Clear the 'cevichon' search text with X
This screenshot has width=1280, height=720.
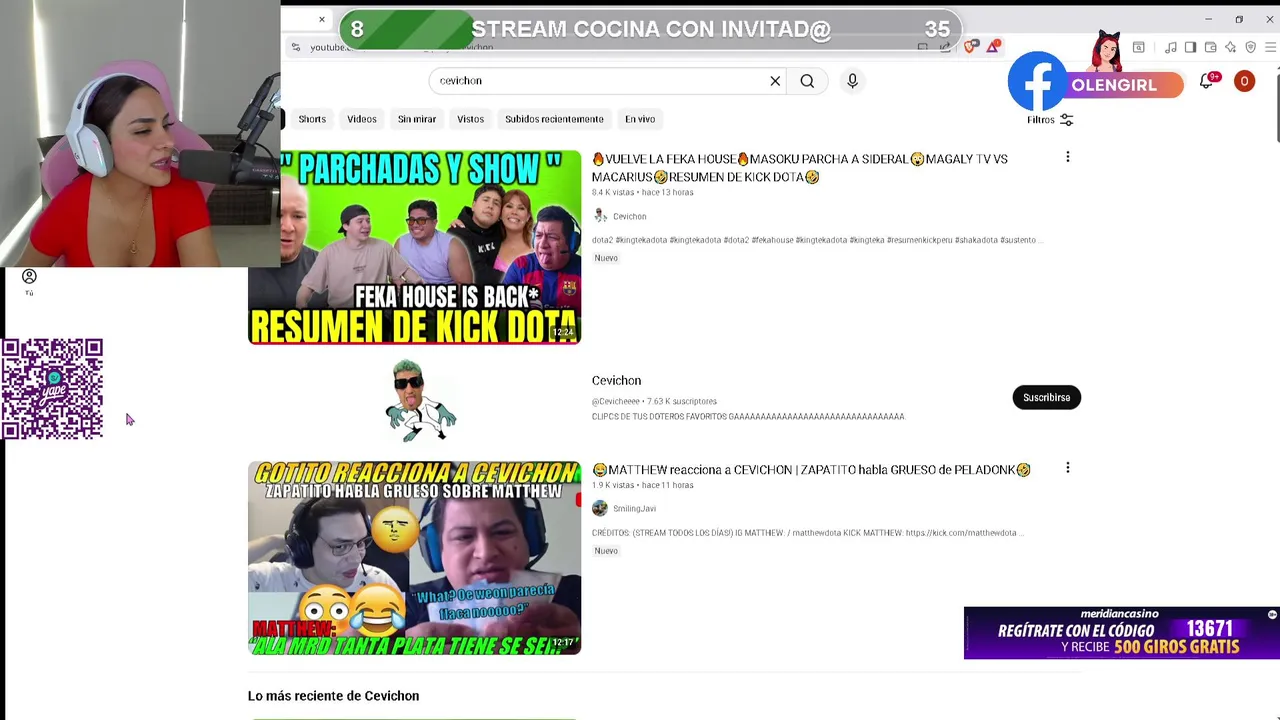(775, 81)
